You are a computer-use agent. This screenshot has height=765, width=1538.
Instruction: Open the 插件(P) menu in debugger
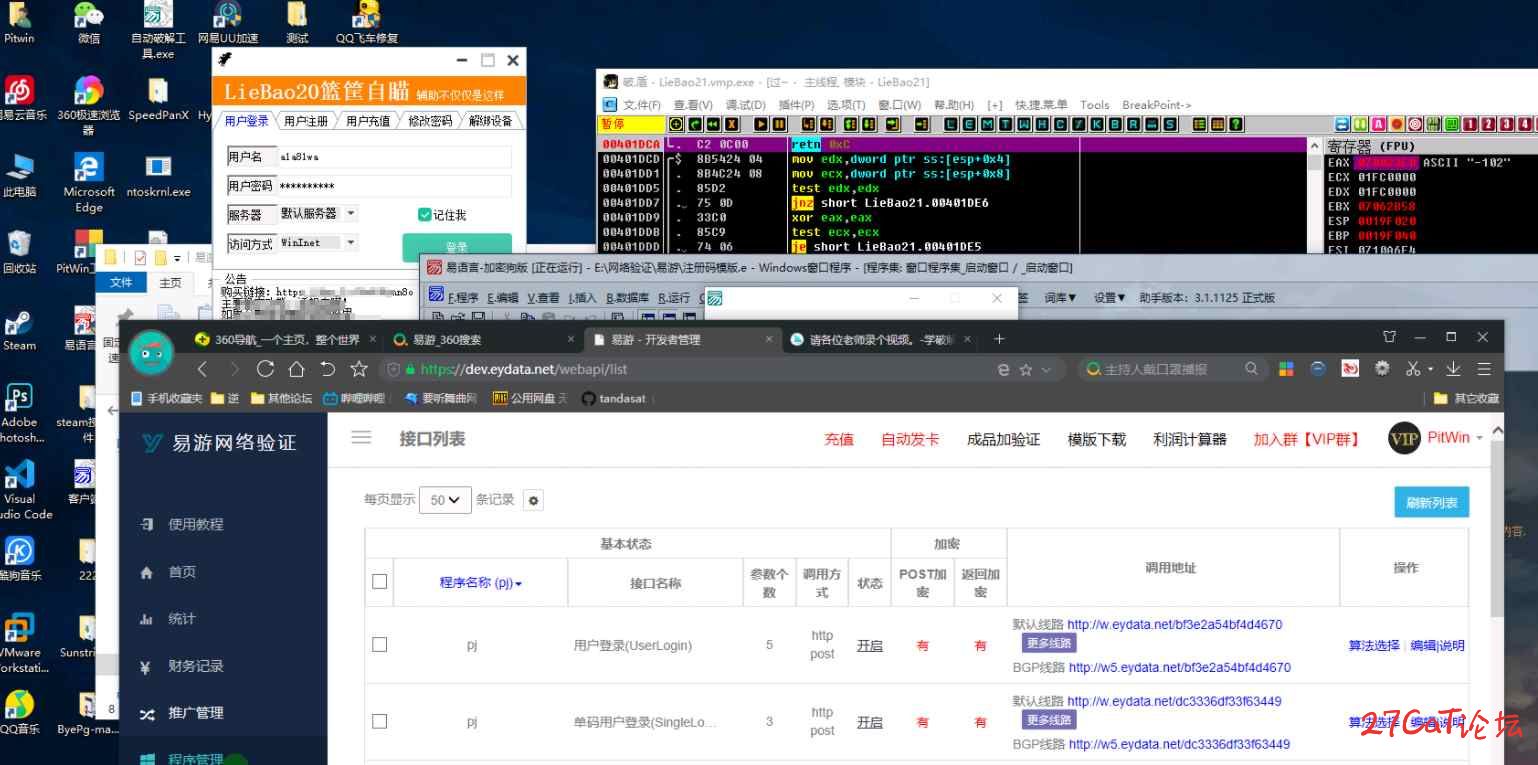coord(796,104)
